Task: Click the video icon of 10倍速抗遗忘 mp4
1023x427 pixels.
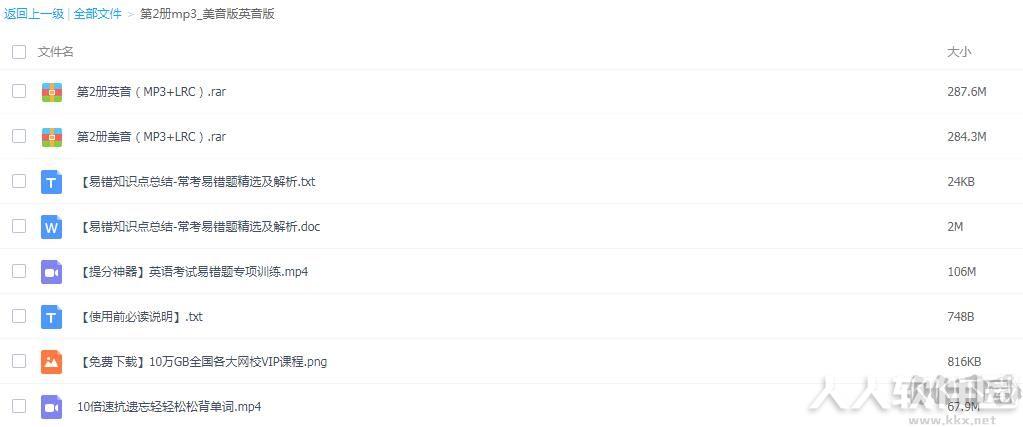Action: 52,407
